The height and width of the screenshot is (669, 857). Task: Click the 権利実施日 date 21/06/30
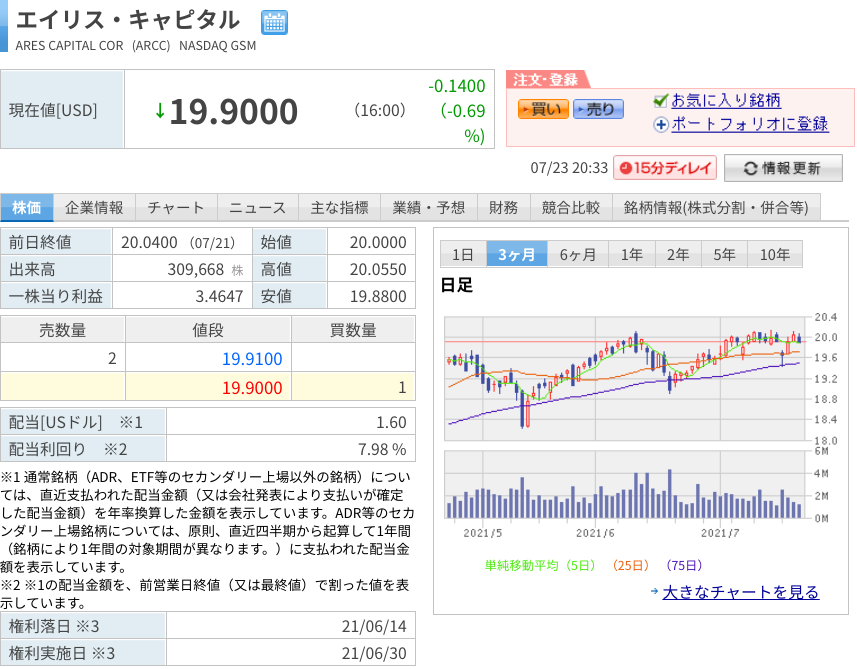click(374, 653)
